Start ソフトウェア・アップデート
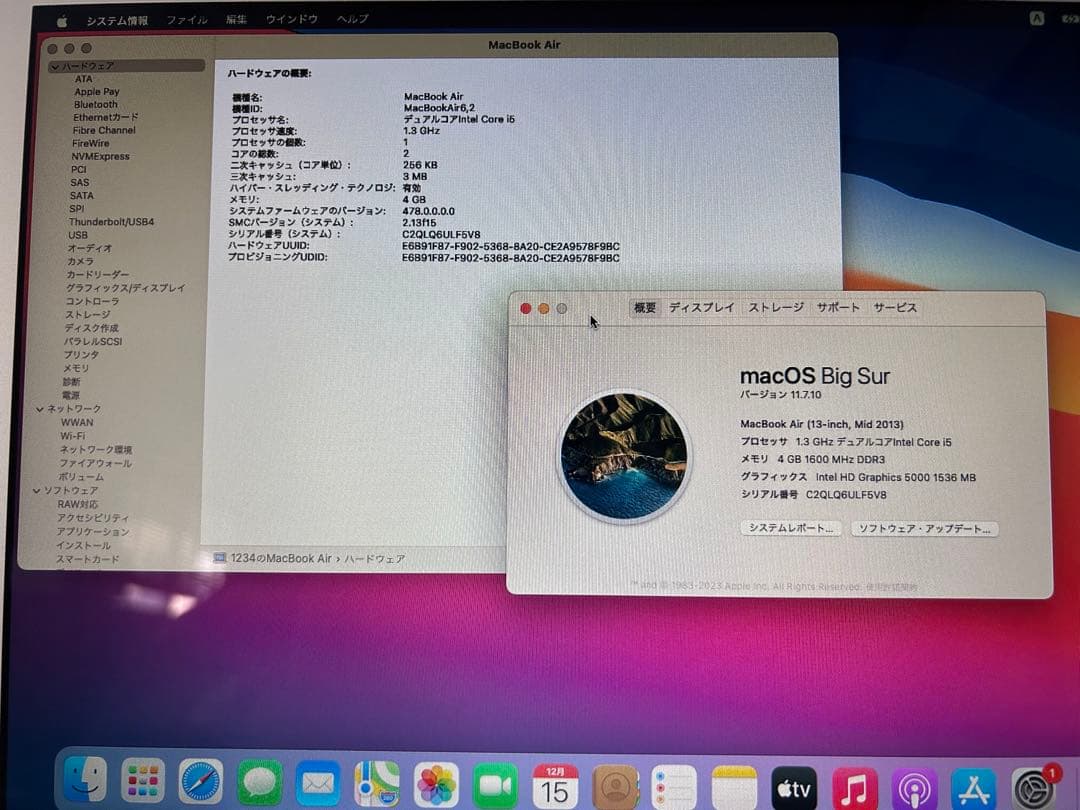The image size is (1080, 810). click(x=924, y=527)
